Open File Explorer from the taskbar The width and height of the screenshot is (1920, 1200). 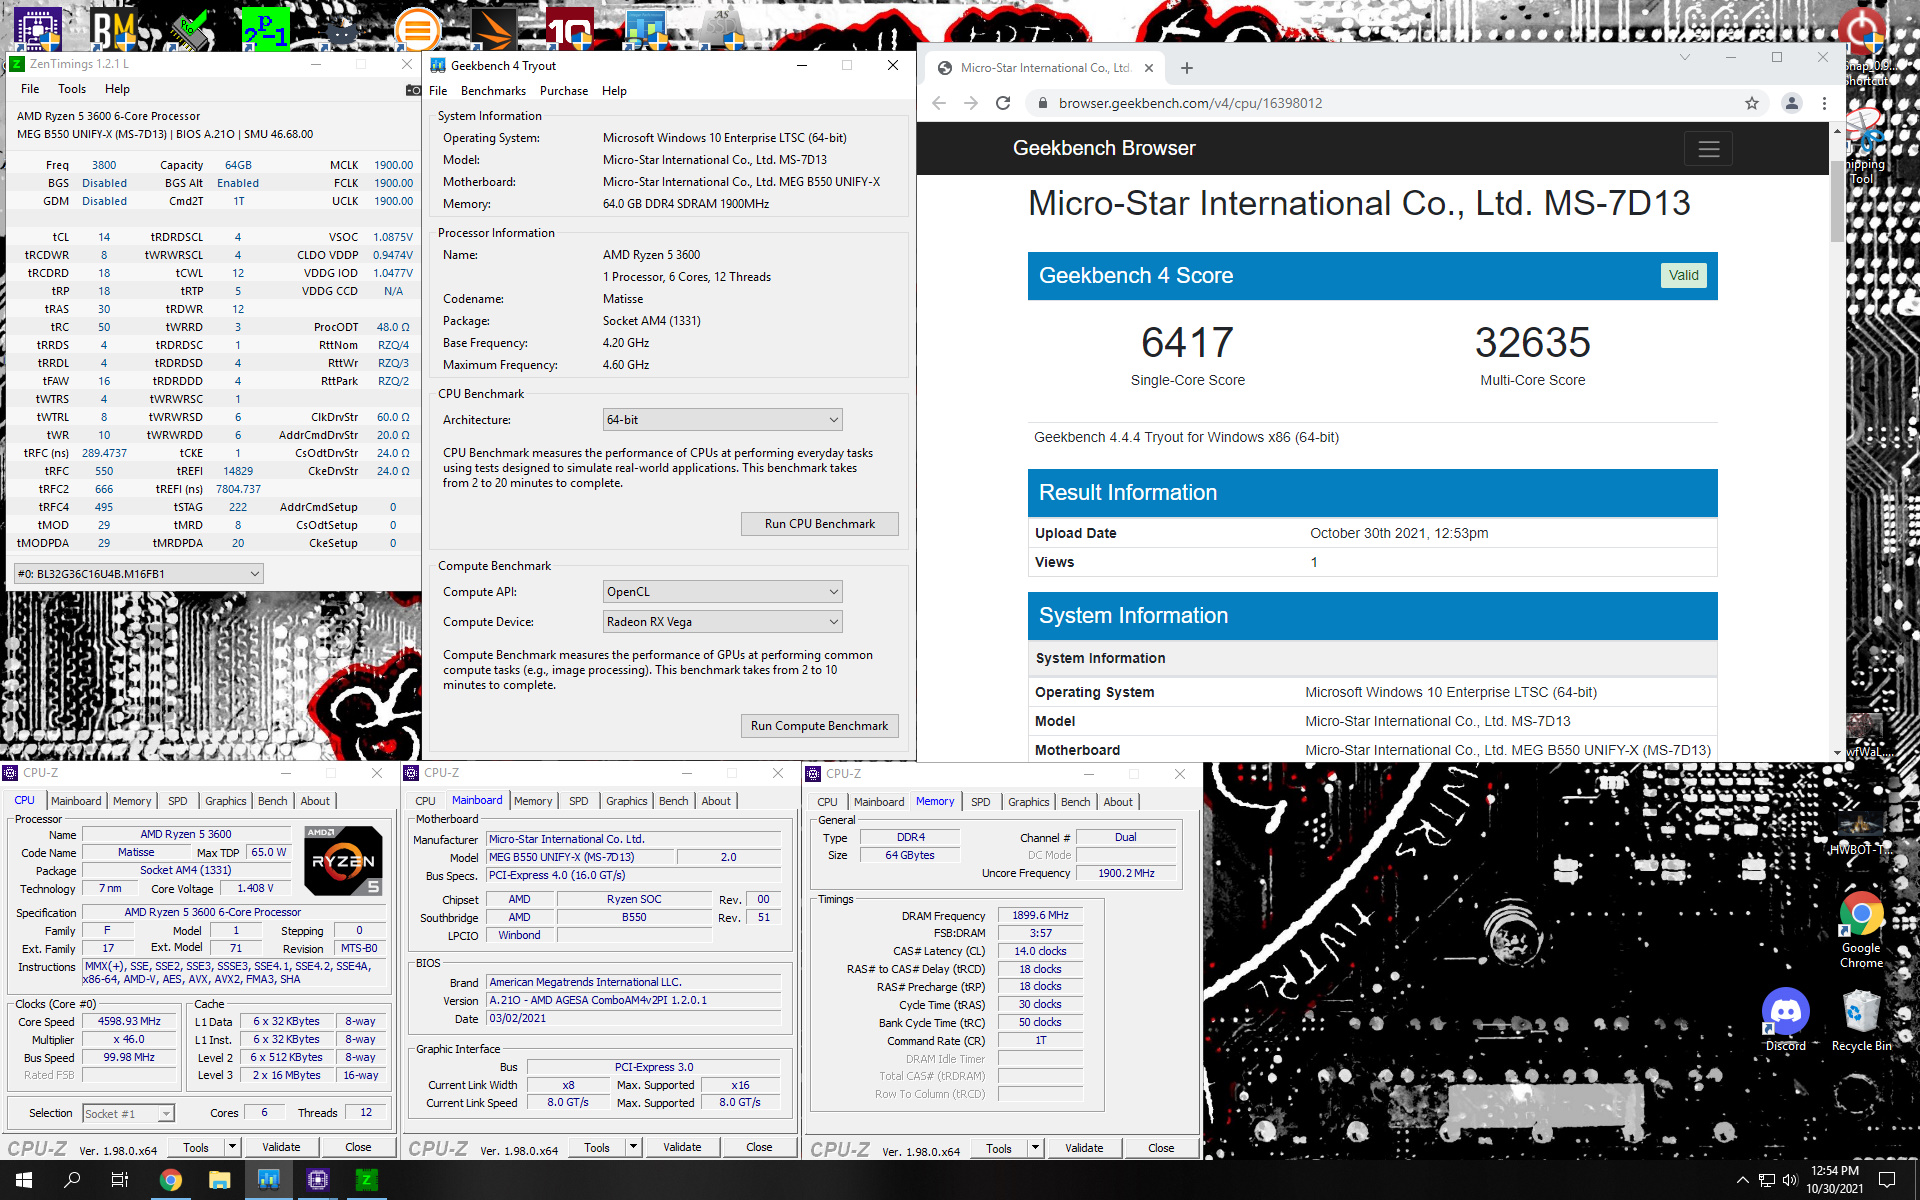click(219, 1180)
